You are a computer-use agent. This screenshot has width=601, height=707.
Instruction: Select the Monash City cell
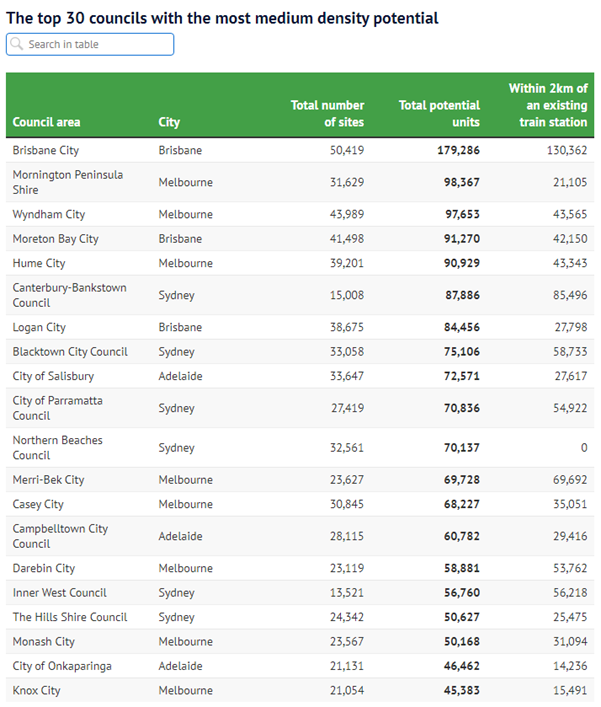[x=44, y=641]
